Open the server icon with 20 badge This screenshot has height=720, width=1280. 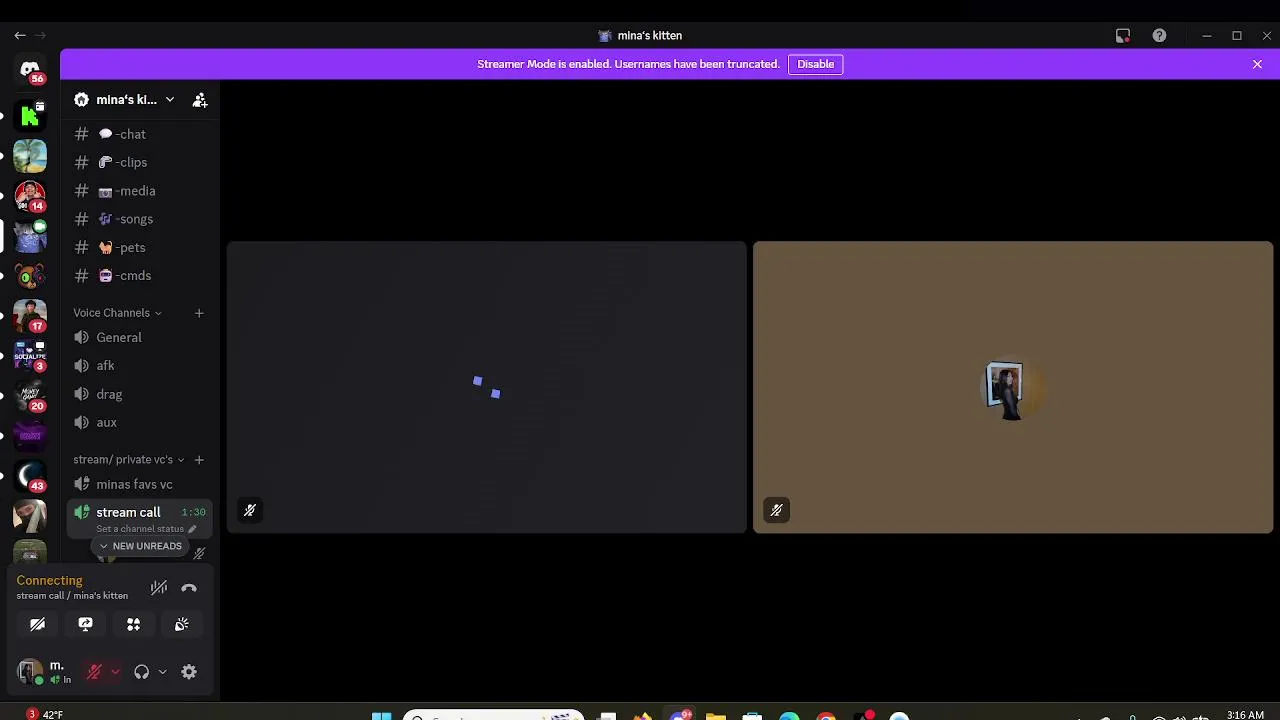pos(30,396)
